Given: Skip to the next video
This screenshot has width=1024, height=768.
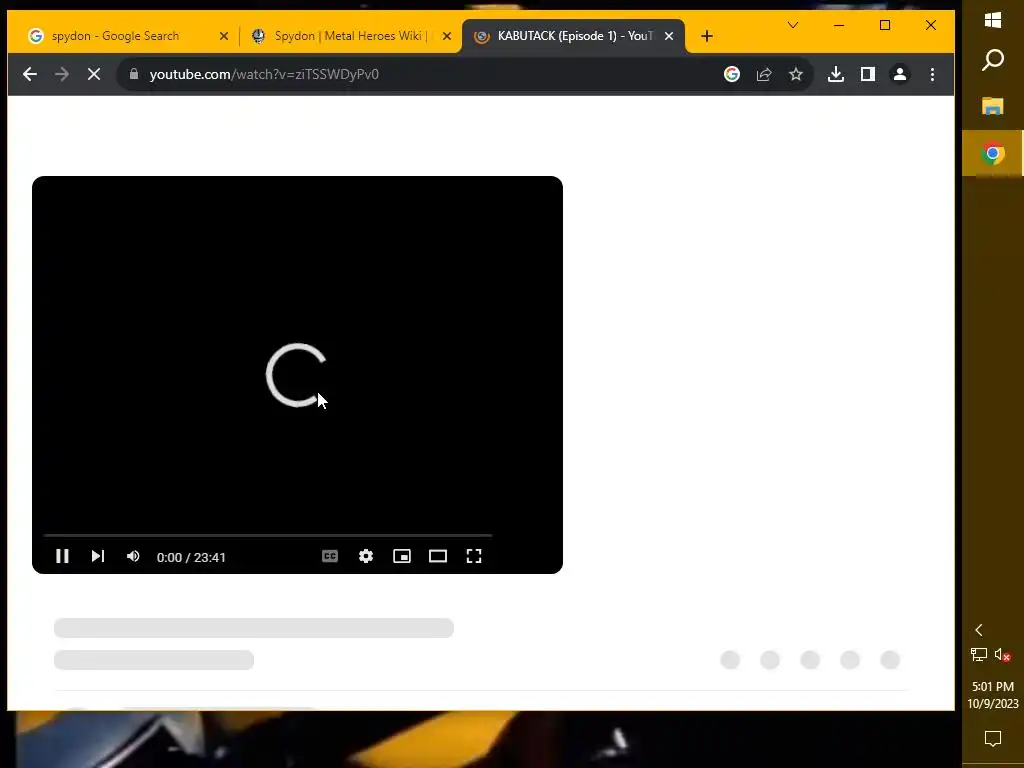Looking at the screenshot, I should coord(98,556).
